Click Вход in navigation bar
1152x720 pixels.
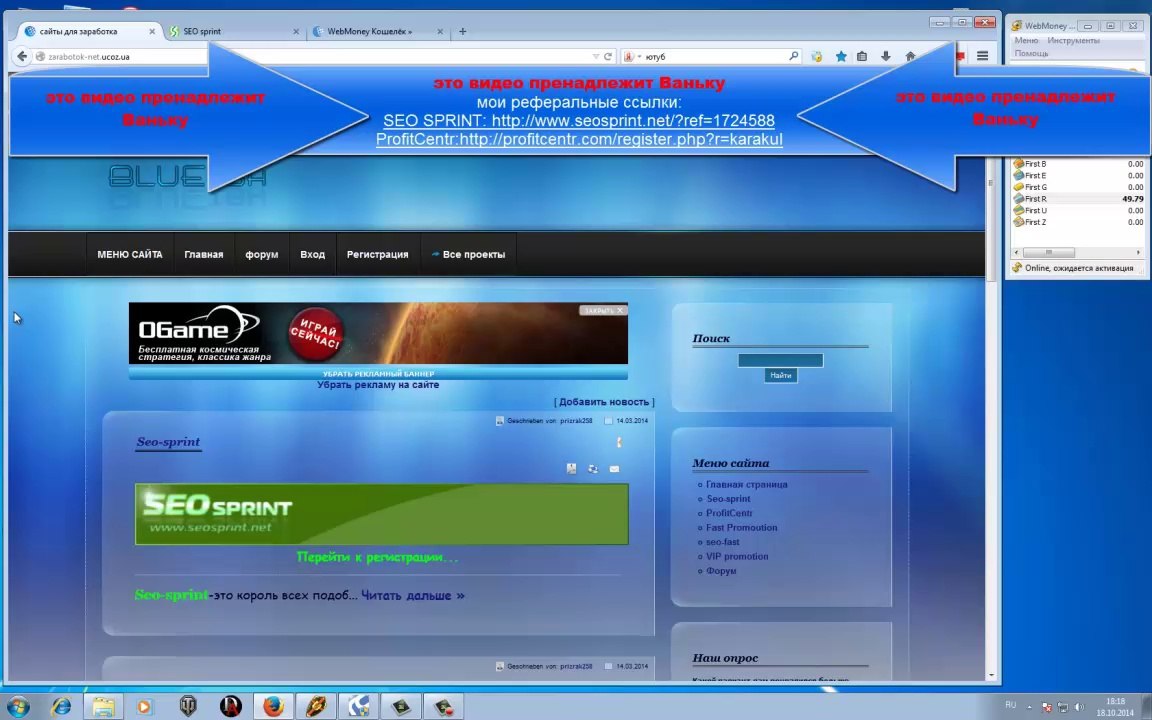coord(312,254)
